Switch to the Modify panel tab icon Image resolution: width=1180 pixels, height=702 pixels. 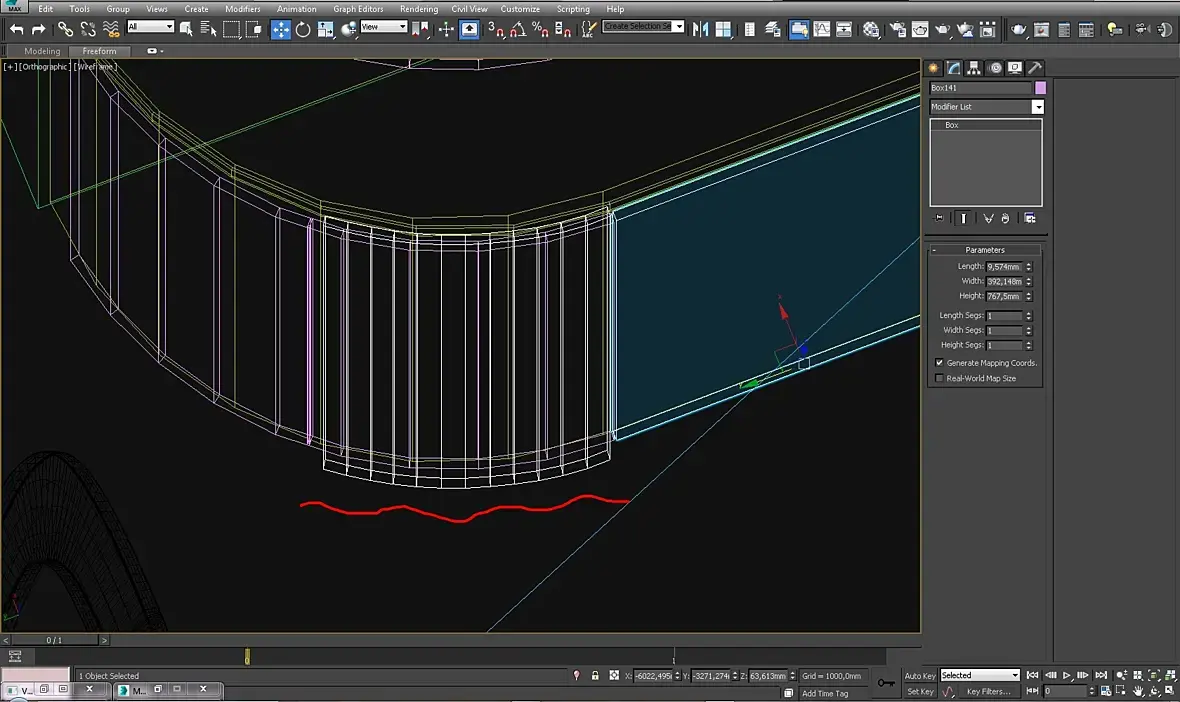coord(954,68)
